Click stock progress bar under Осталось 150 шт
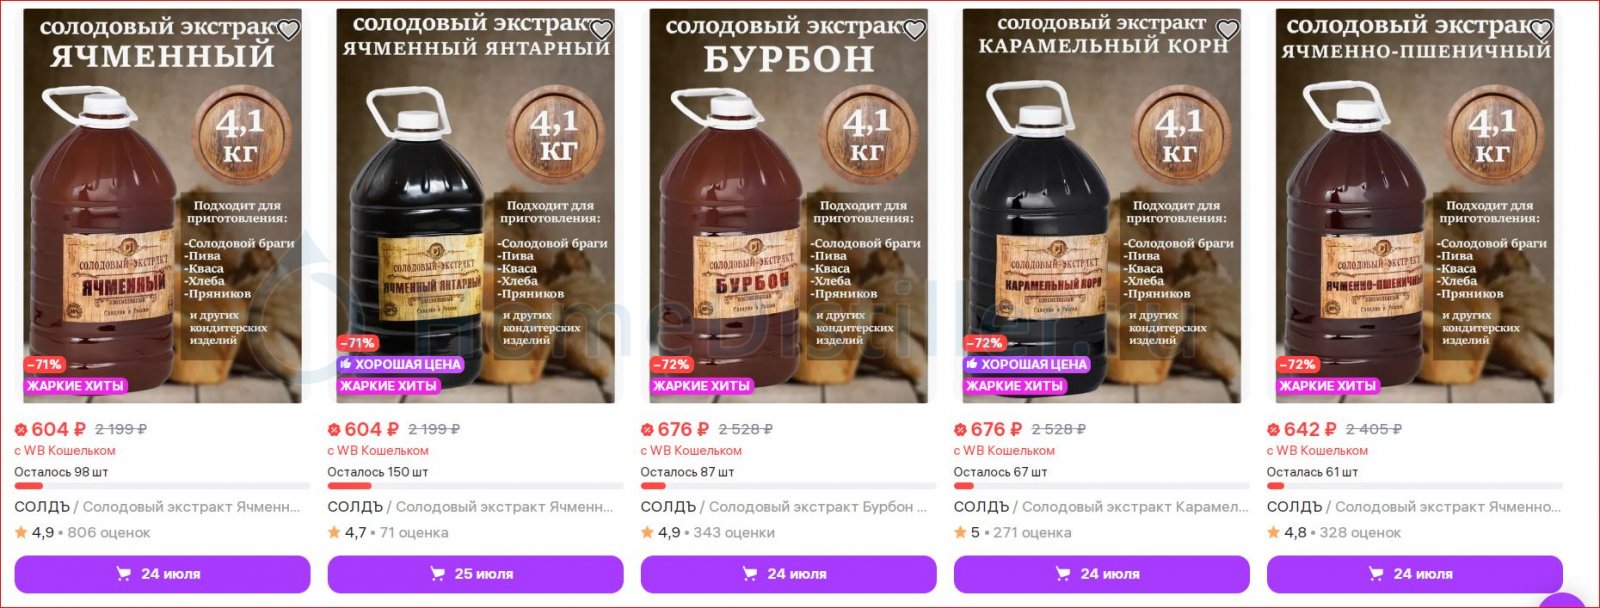The image size is (1600, 608). tap(475, 486)
